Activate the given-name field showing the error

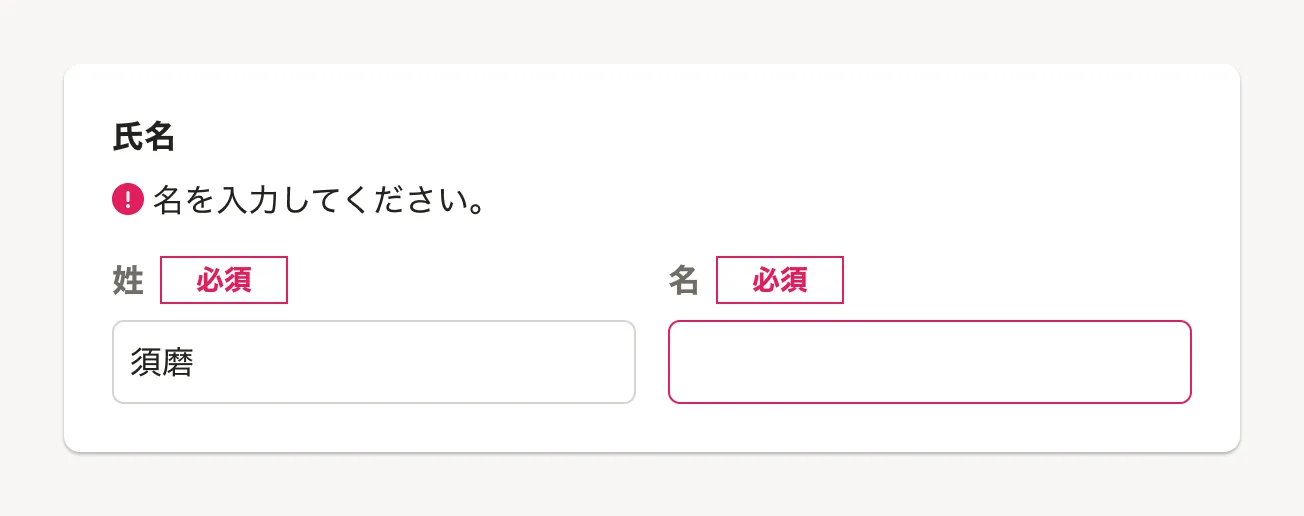pyautogui.click(x=929, y=362)
